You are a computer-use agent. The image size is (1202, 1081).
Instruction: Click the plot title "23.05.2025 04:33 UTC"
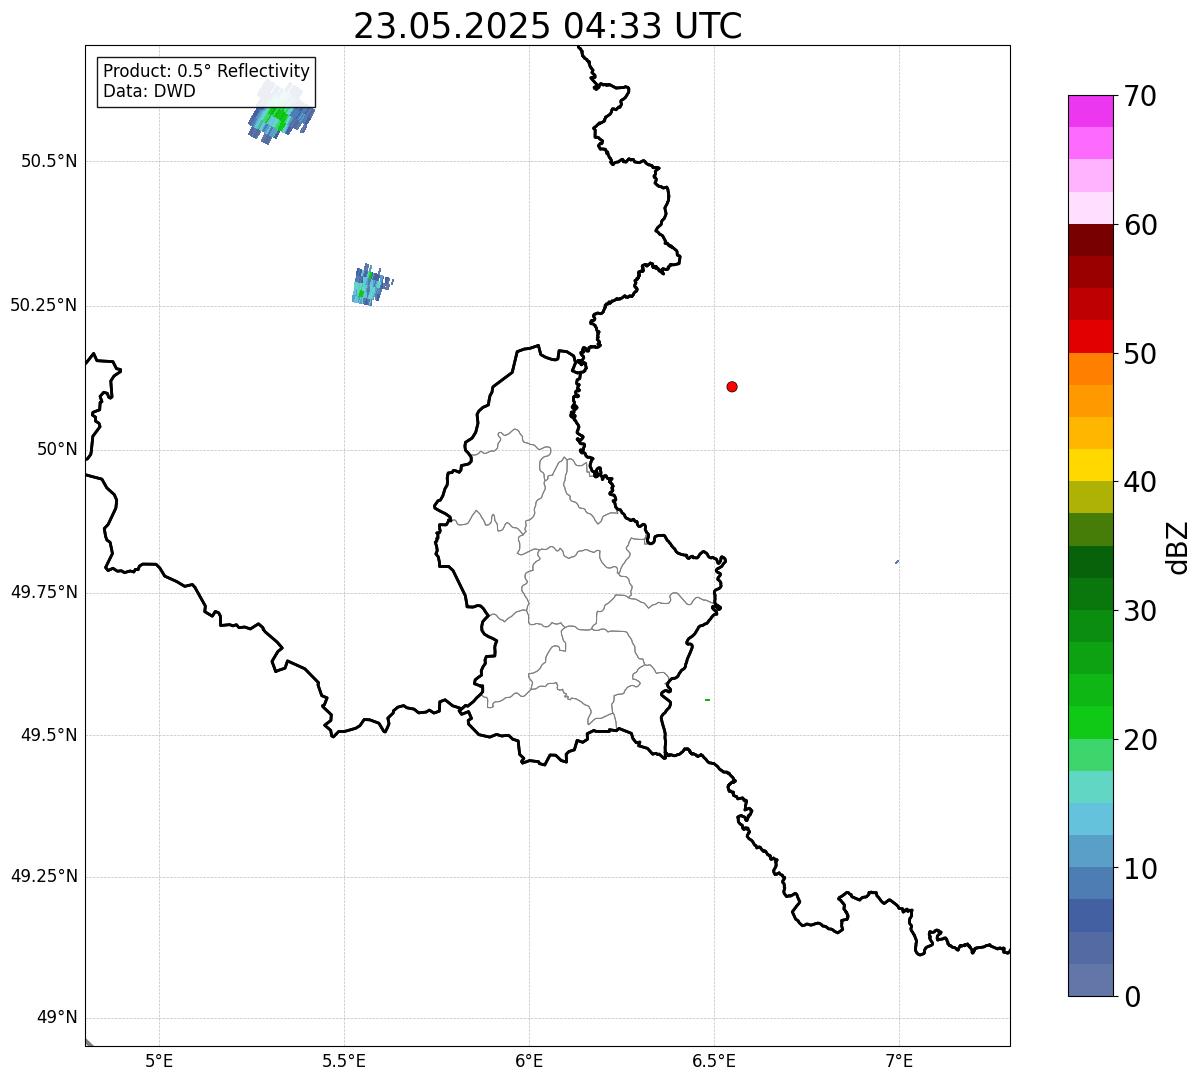548,26
